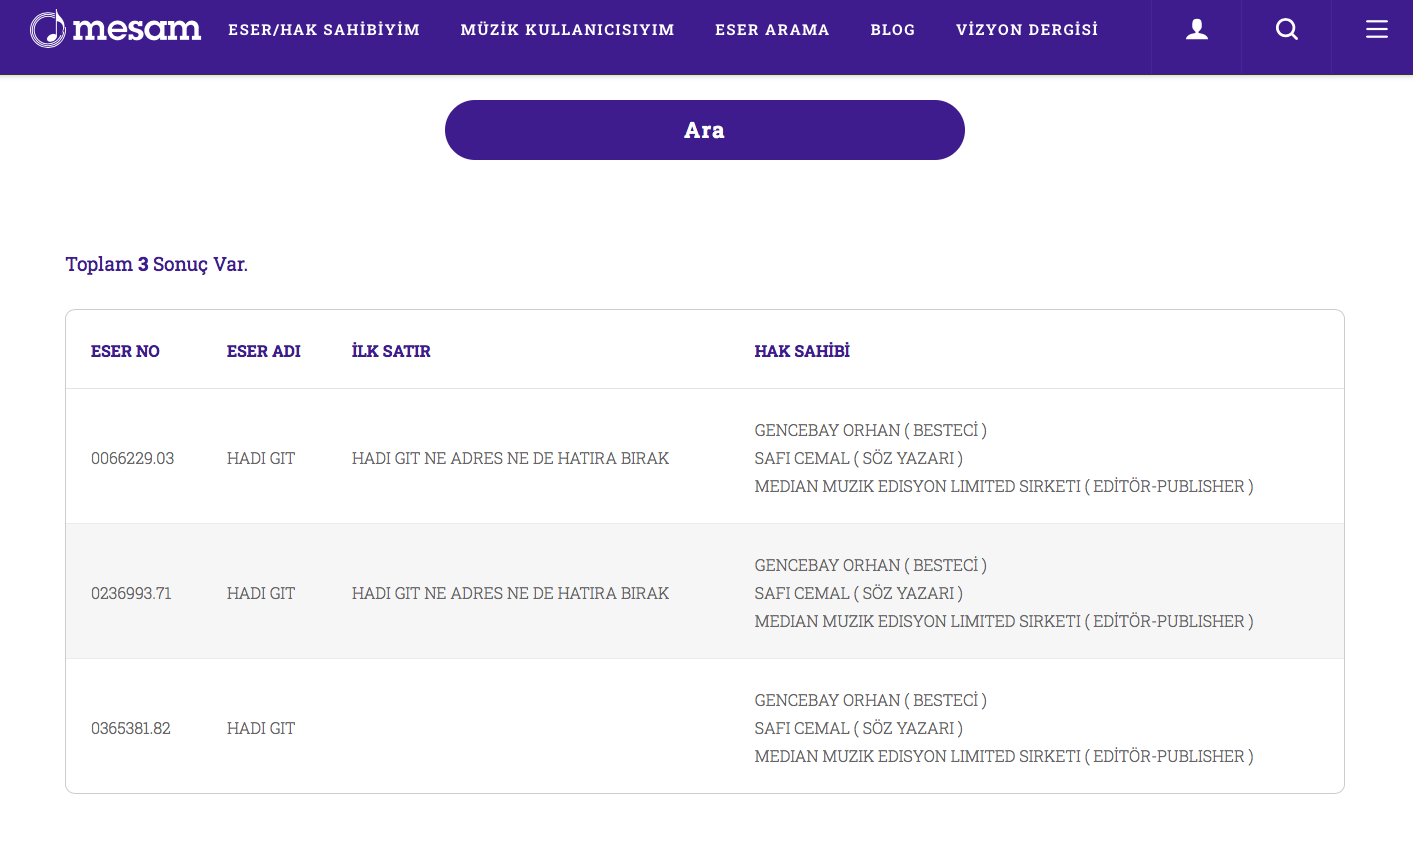Open the search magnifier icon
The width and height of the screenshot is (1413, 842).
pyautogui.click(x=1286, y=30)
